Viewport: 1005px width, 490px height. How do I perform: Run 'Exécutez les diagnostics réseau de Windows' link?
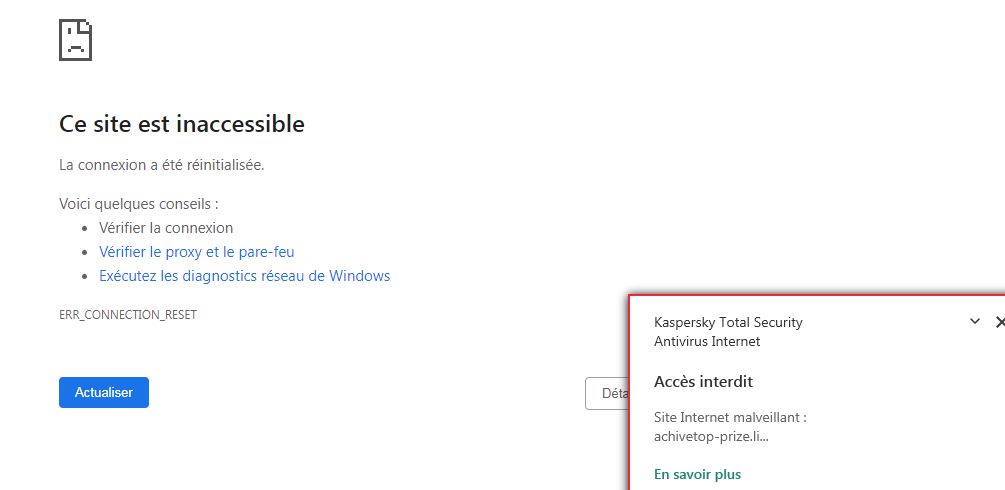[x=244, y=276]
